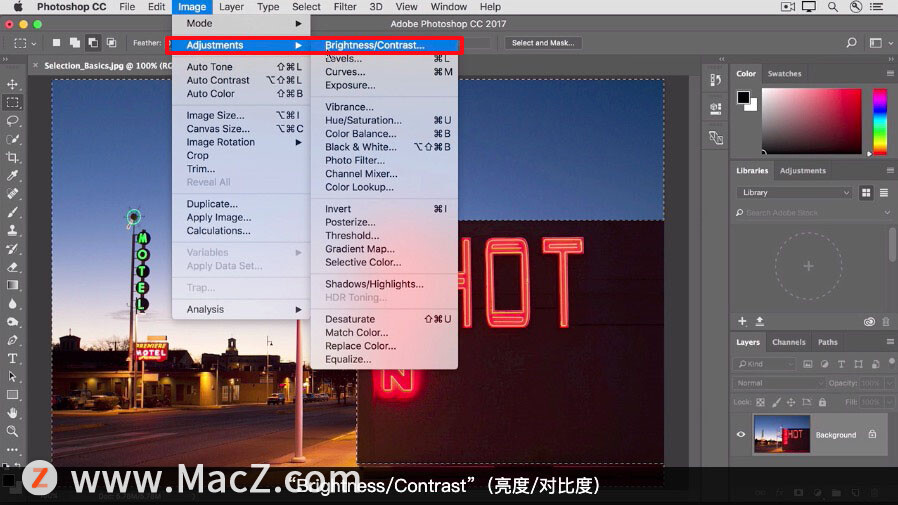Select the Gradient tool
Screen dimensions: 898x505
(12, 285)
